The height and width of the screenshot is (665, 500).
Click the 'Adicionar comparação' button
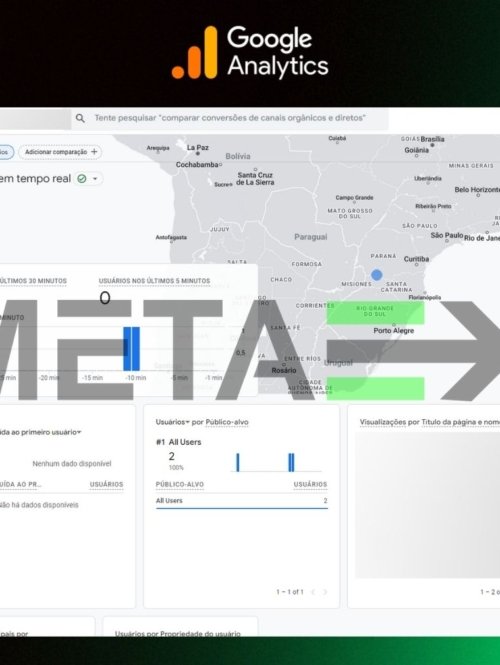tap(60, 152)
